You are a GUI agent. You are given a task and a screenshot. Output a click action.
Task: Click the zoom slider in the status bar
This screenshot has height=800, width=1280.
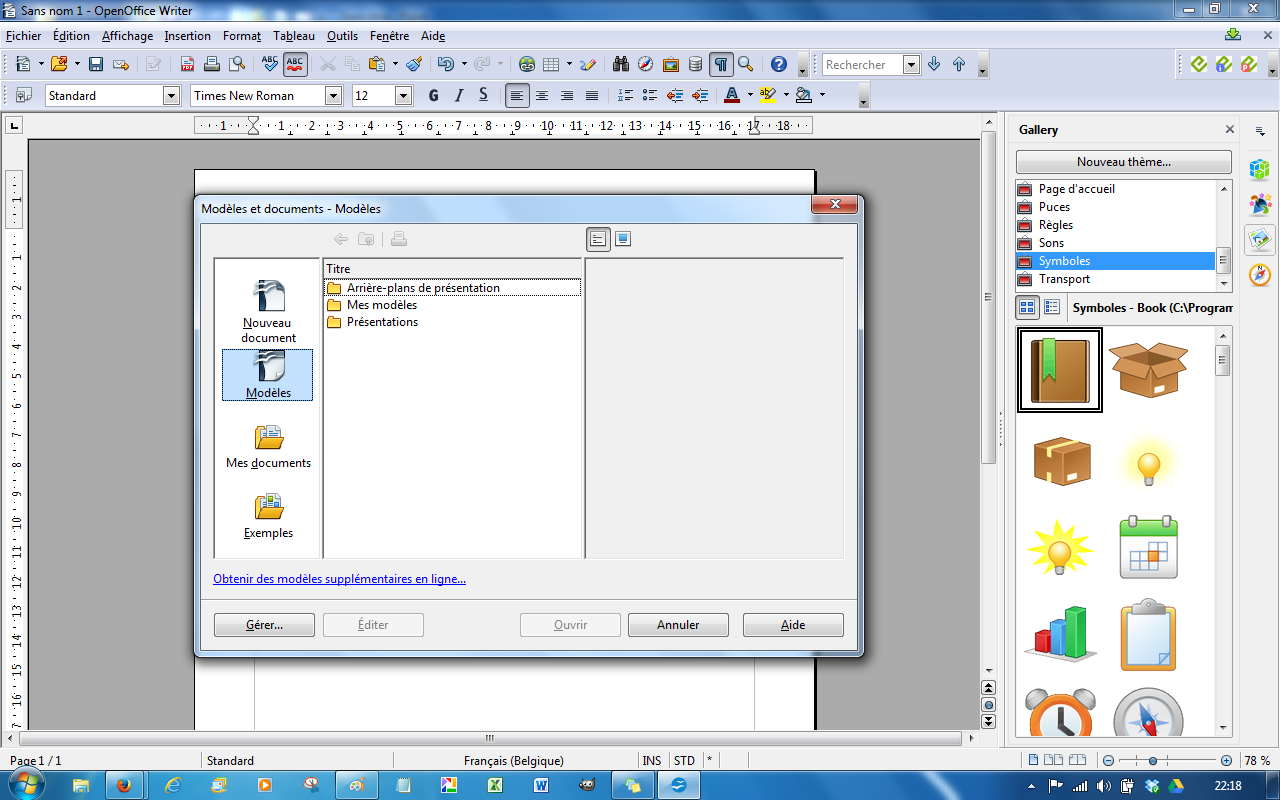tap(1153, 761)
